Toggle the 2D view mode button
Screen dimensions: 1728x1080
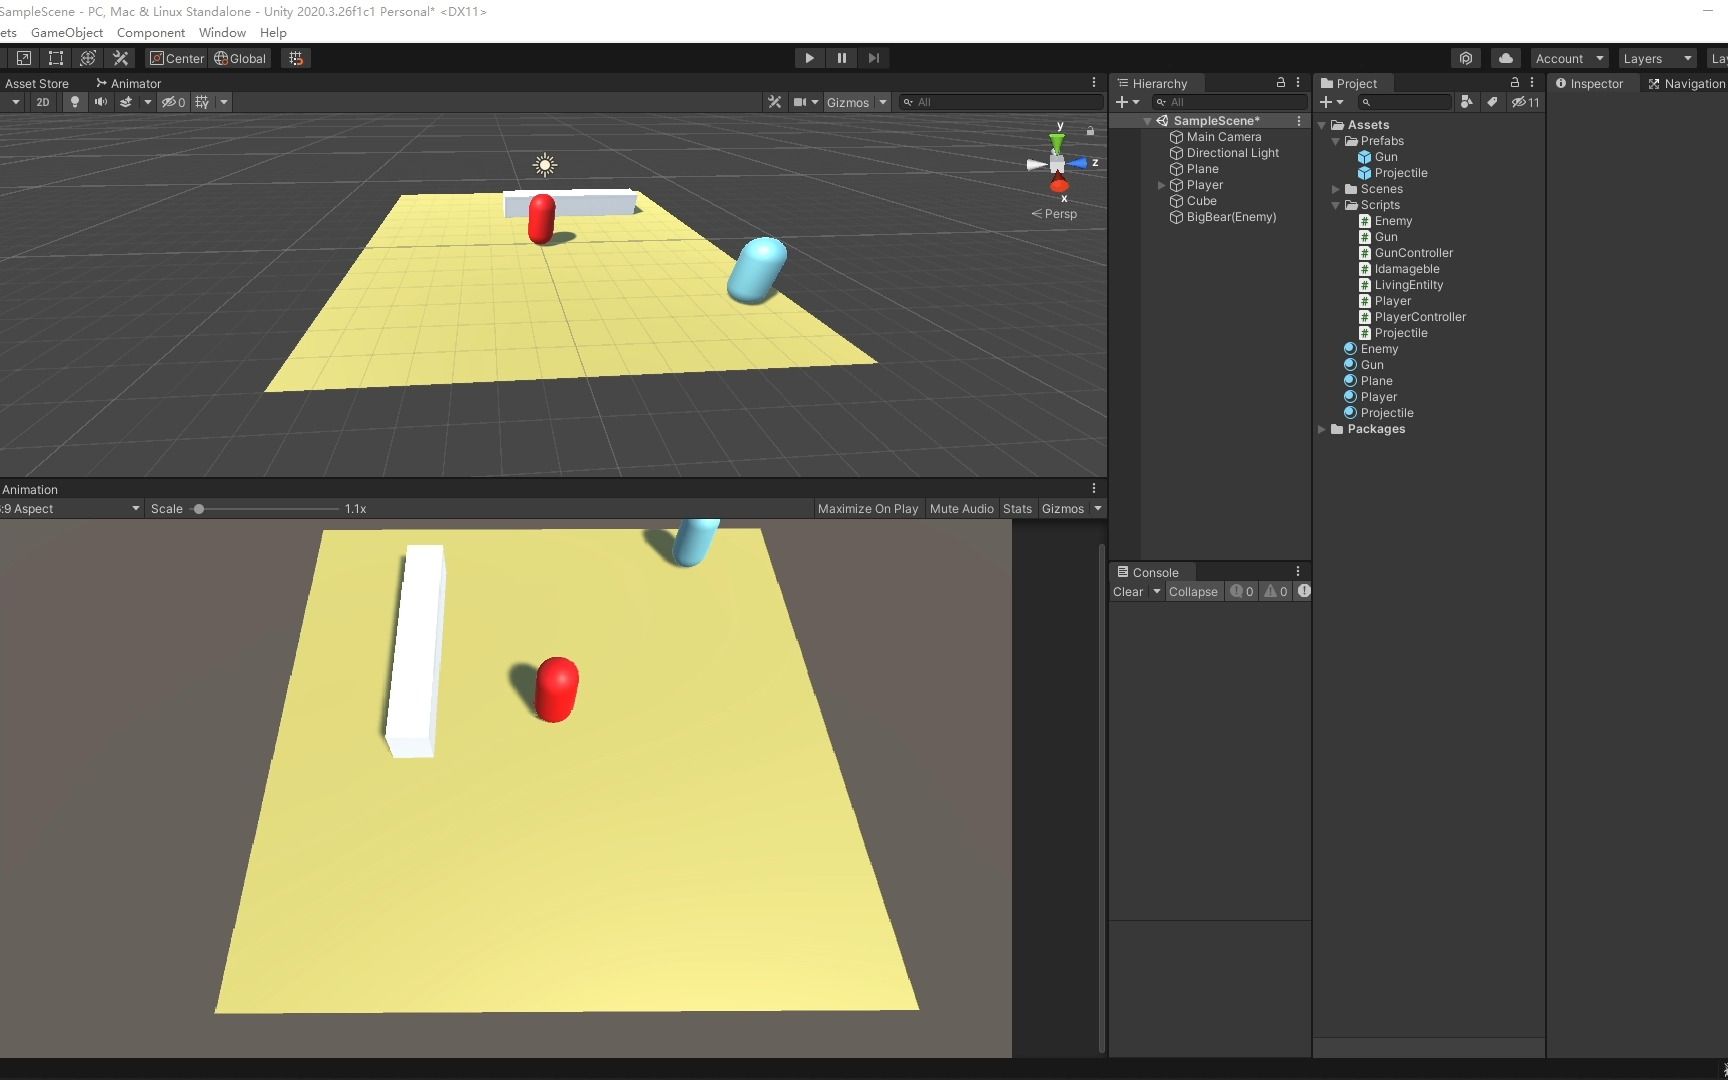click(43, 102)
